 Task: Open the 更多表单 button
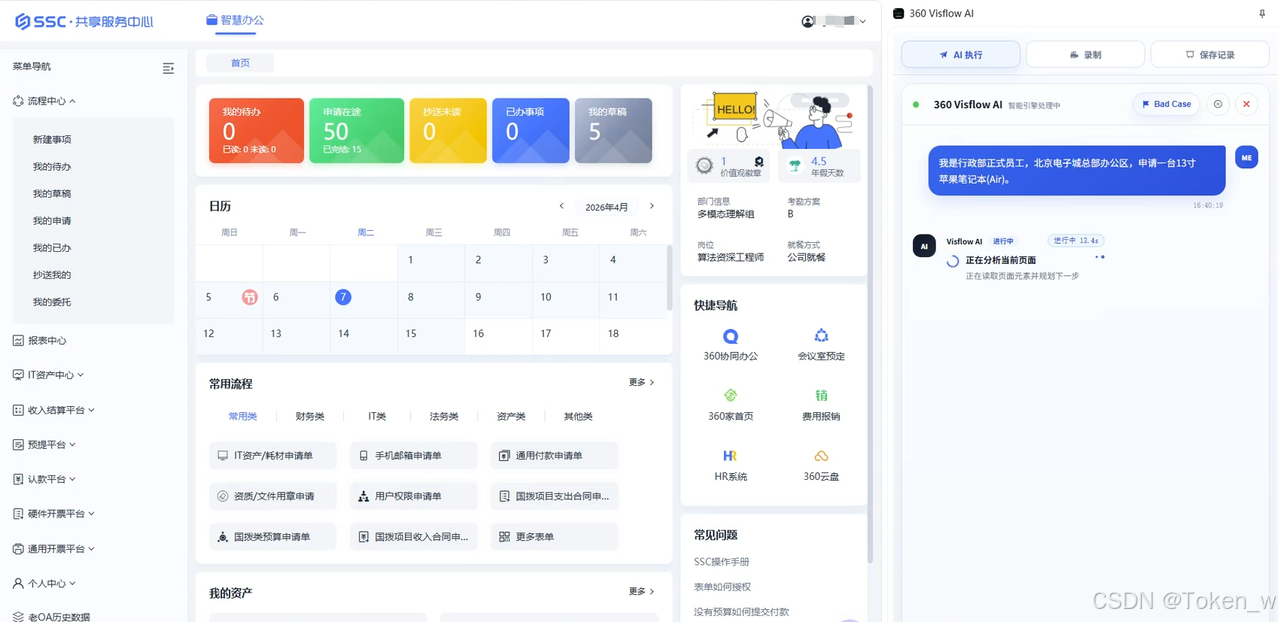coord(555,537)
